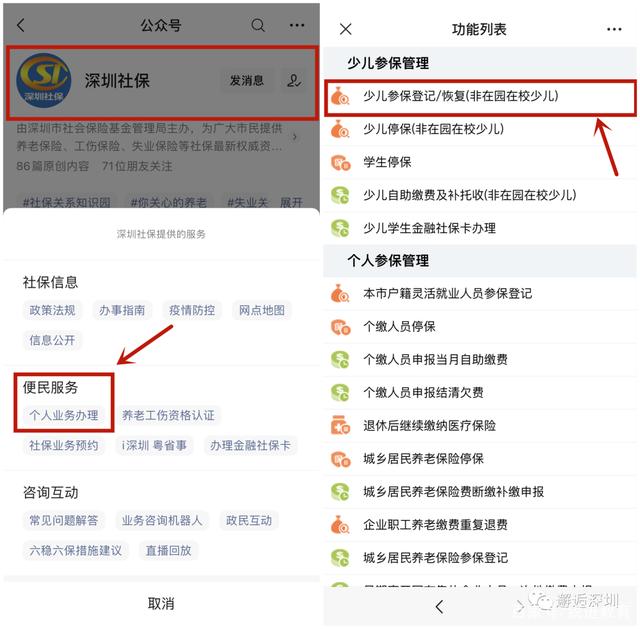Tap 取消 to dismiss the service sheet
This screenshot has height=629, width=640.
[161, 603]
